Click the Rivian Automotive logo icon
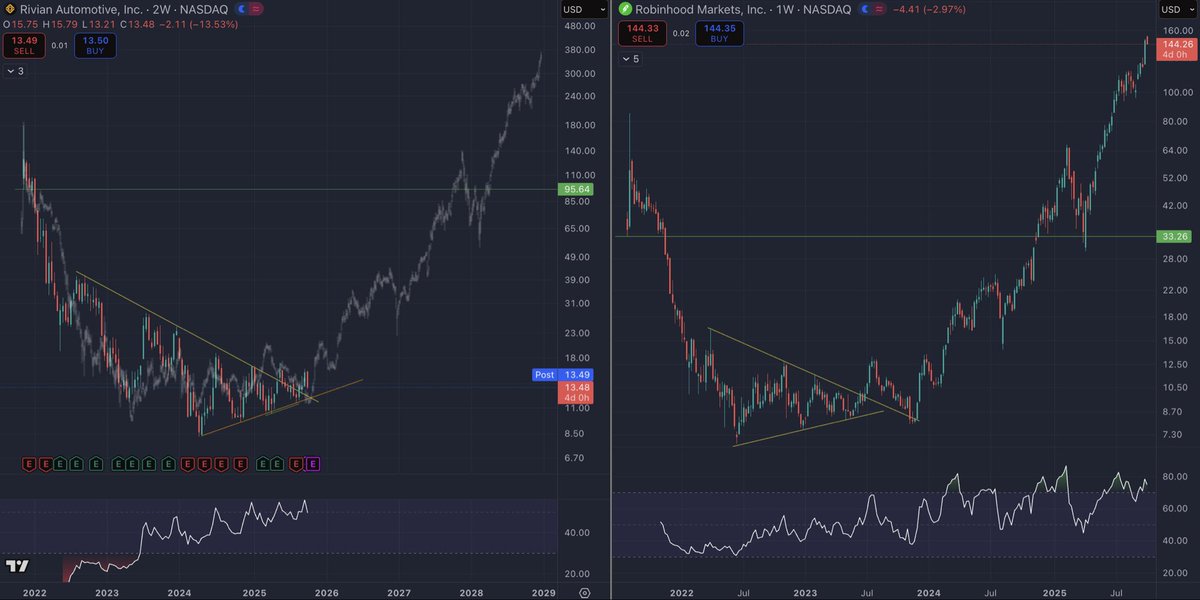This screenshot has width=1200, height=600. pos(10,9)
